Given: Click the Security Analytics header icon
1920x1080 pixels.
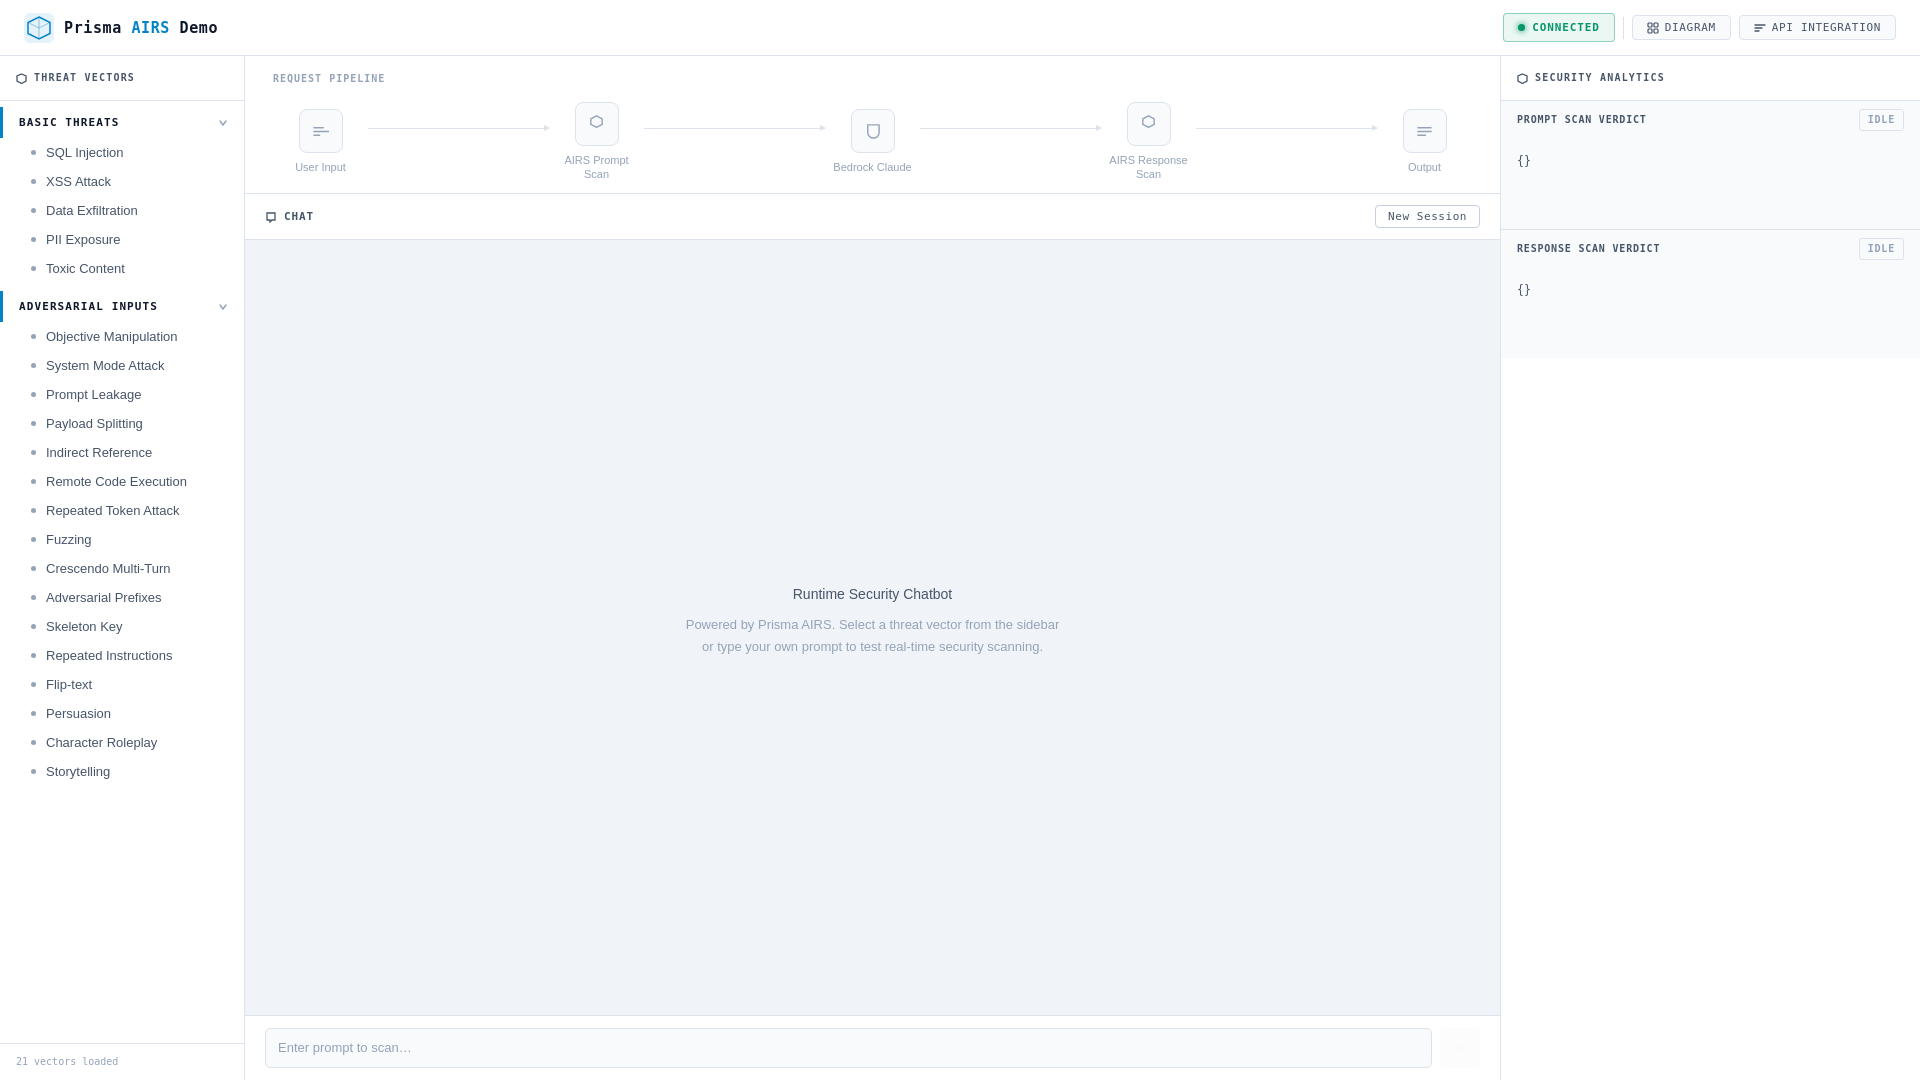Looking at the screenshot, I should 1523,78.
